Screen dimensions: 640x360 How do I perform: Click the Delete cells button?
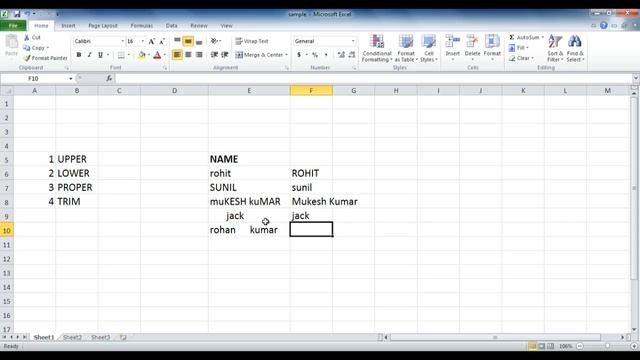[x=472, y=48]
